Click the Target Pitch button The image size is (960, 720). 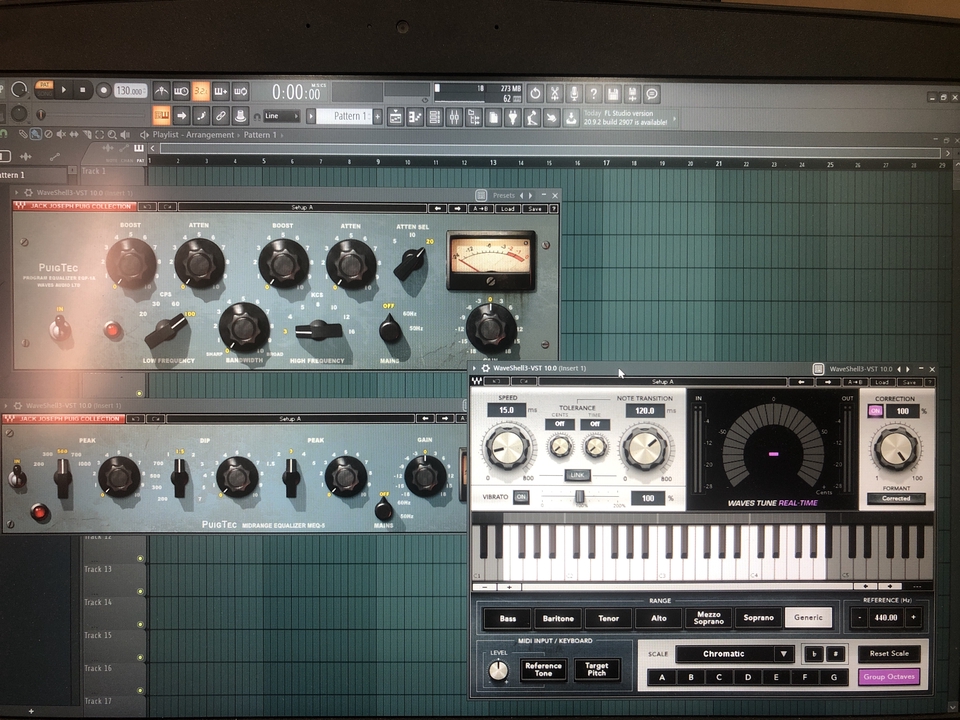point(596,669)
